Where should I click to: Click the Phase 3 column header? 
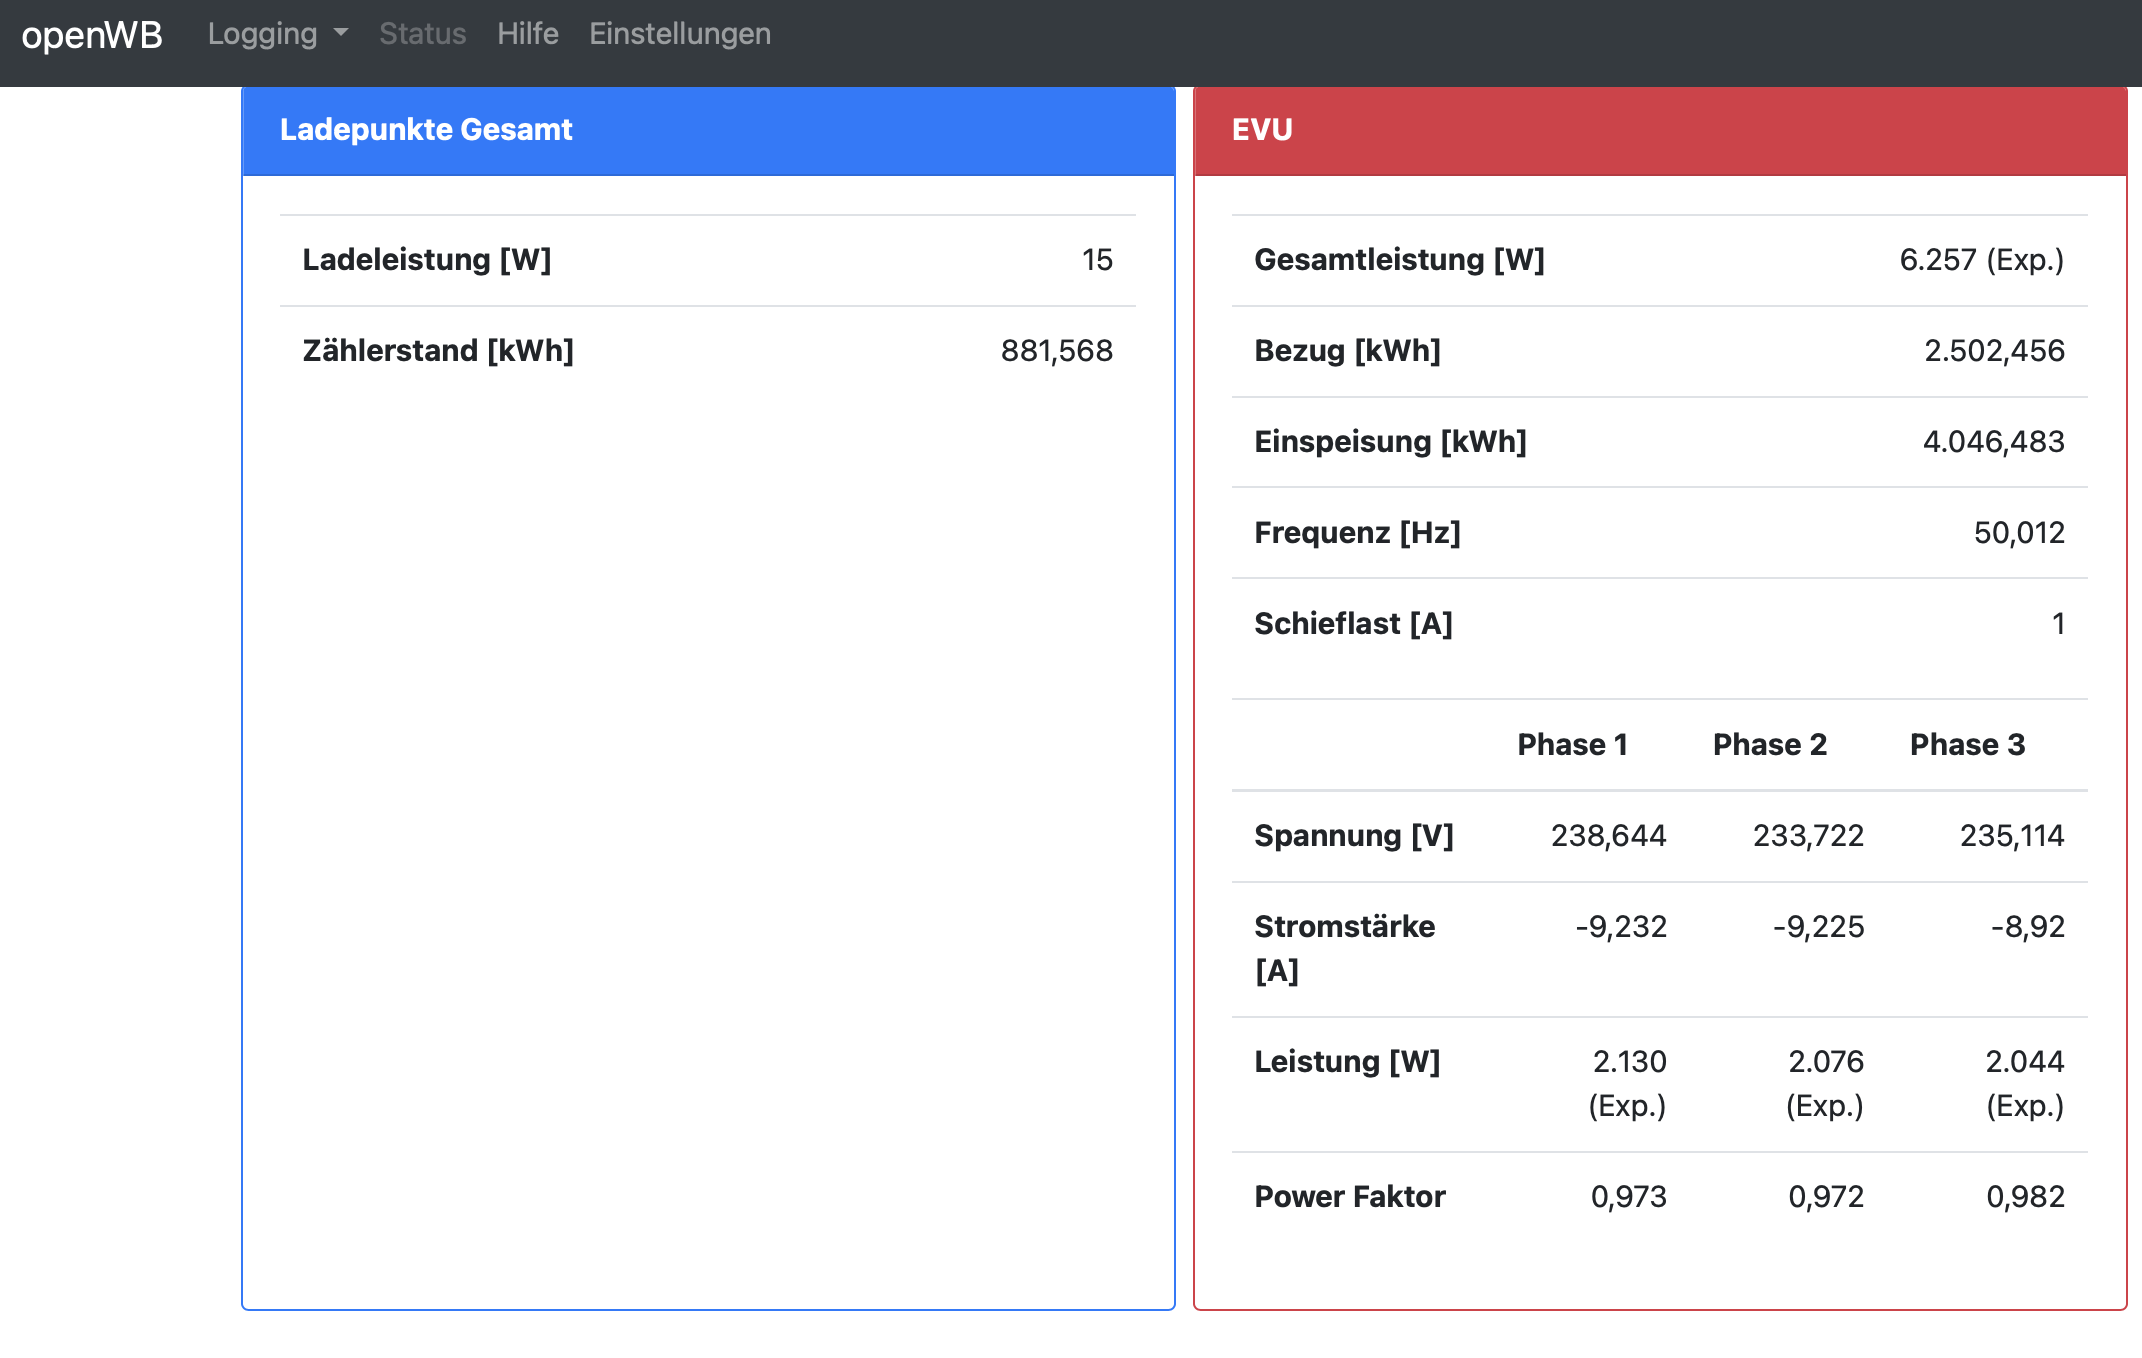(1966, 745)
